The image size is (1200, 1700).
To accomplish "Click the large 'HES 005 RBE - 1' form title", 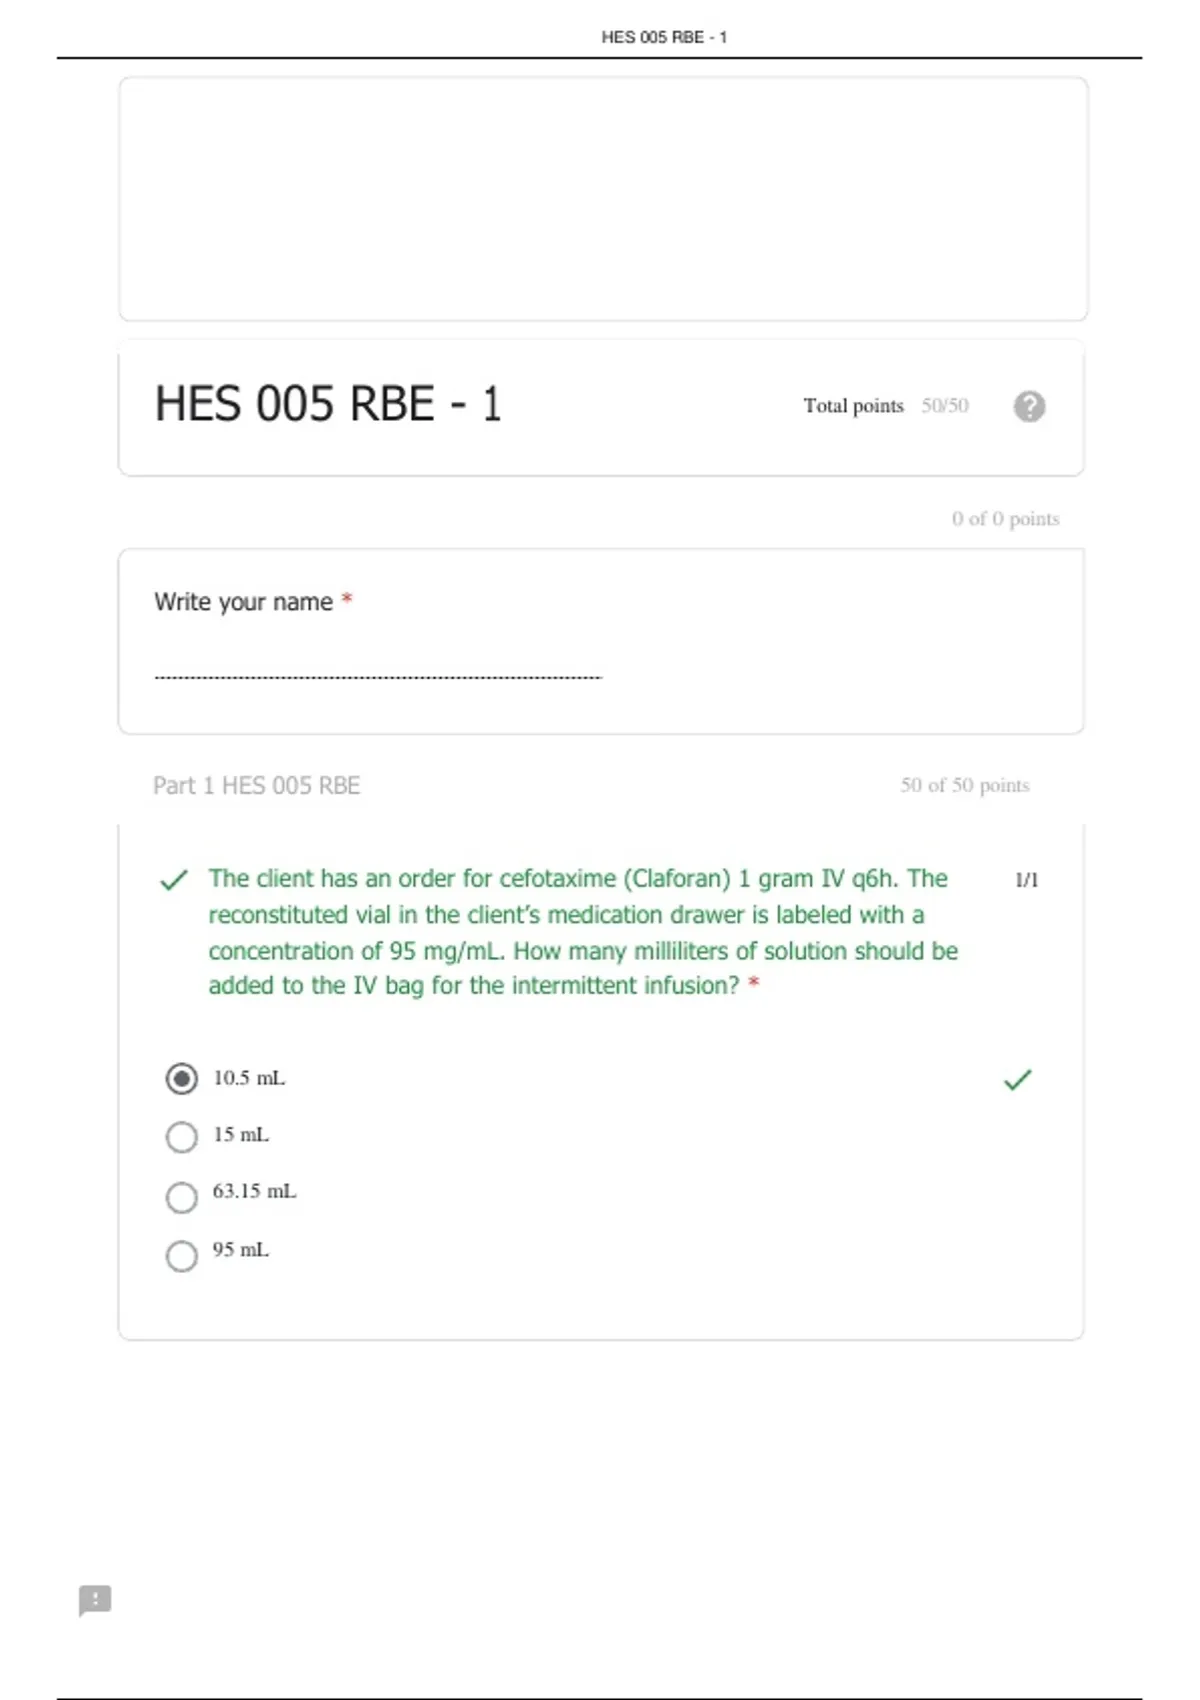I will [328, 404].
